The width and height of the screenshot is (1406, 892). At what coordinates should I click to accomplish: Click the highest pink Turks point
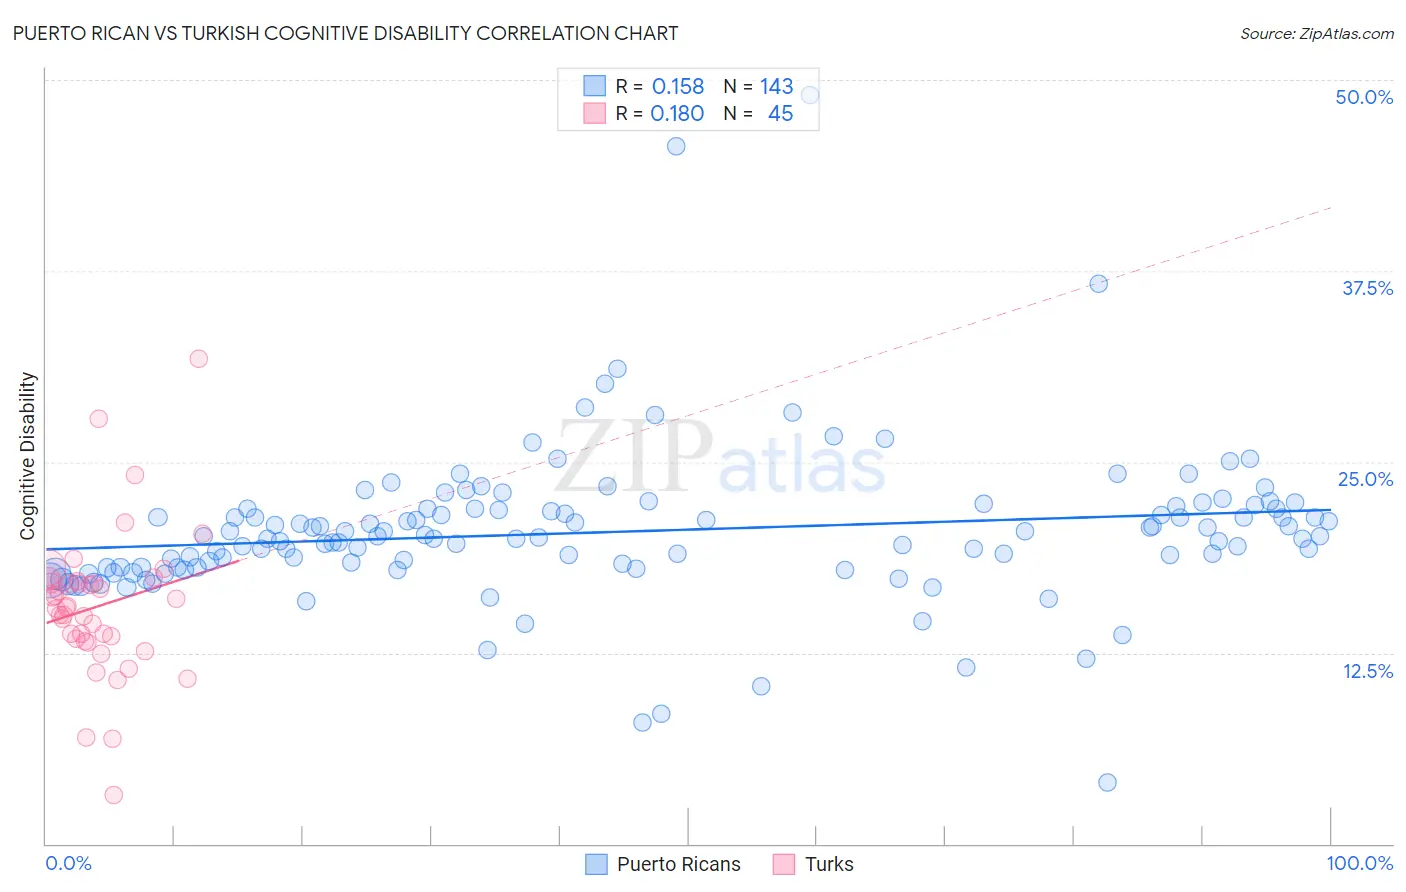(199, 358)
